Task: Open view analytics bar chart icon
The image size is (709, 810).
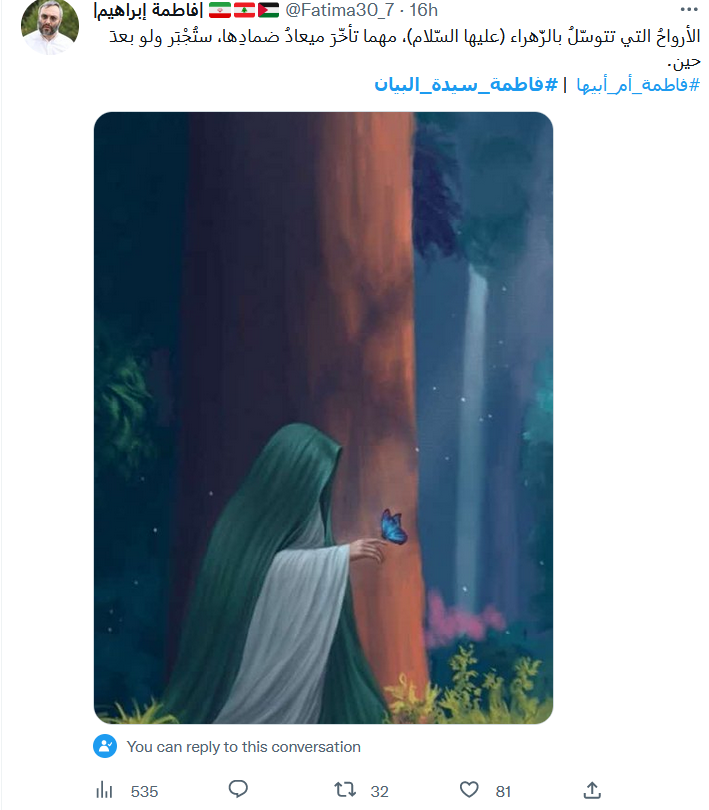Action: coord(104,790)
